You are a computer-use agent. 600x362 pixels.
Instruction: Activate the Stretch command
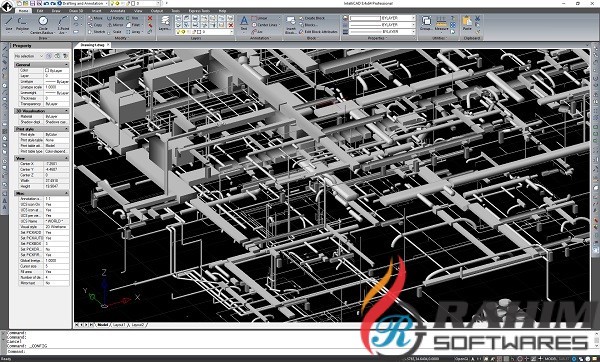(96, 32)
